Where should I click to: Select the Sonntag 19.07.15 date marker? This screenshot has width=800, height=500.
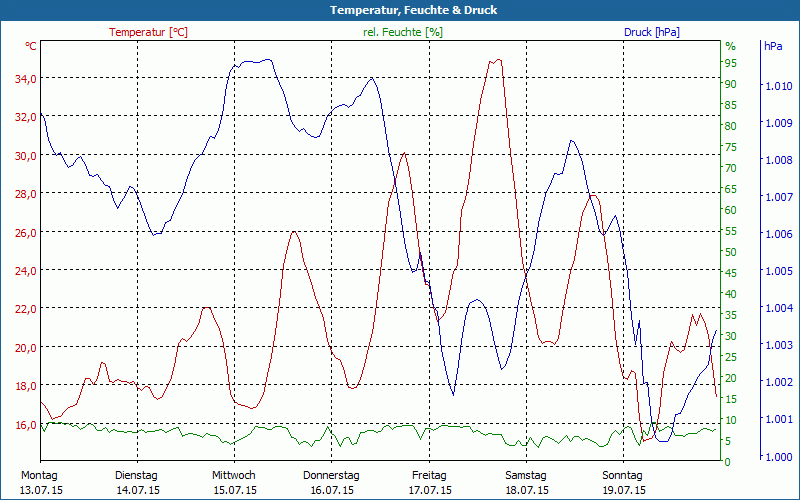(x=623, y=482)
